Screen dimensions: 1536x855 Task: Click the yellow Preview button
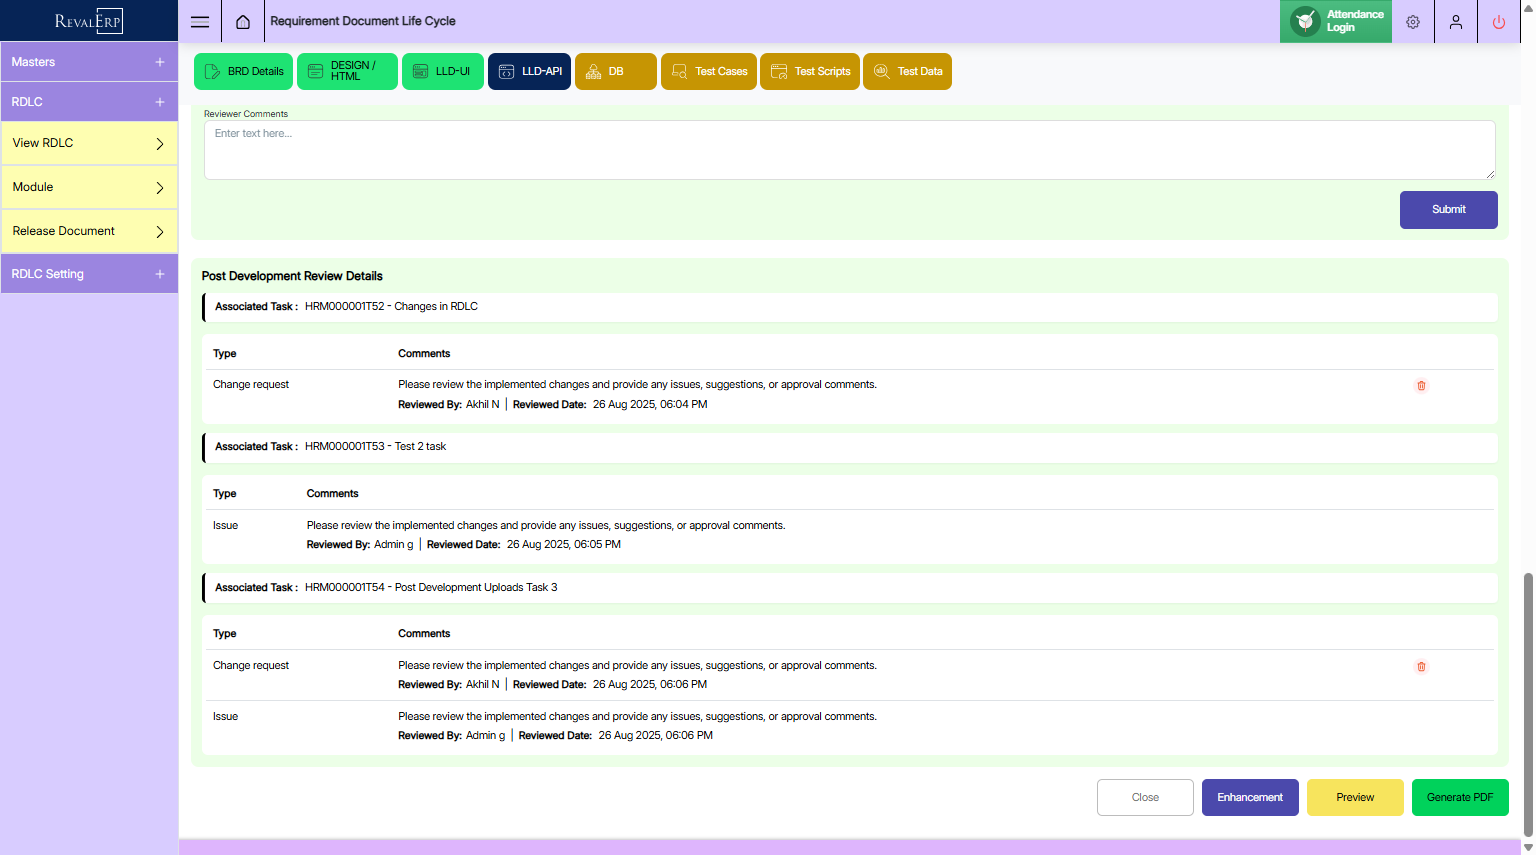pyautogui.click(x=1355, y=798)
